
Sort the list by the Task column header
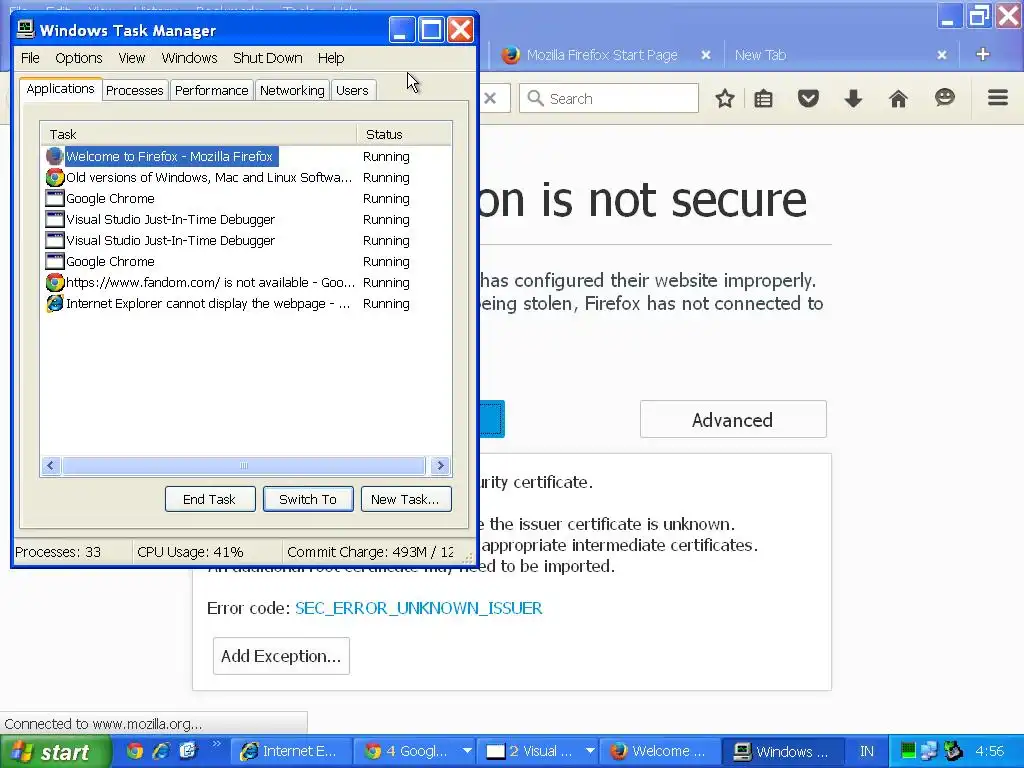[199, 135]
